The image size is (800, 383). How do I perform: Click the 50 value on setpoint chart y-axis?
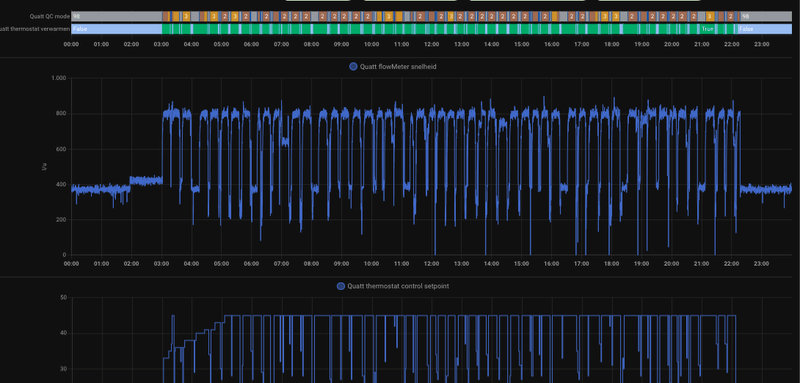click(64, 297)
